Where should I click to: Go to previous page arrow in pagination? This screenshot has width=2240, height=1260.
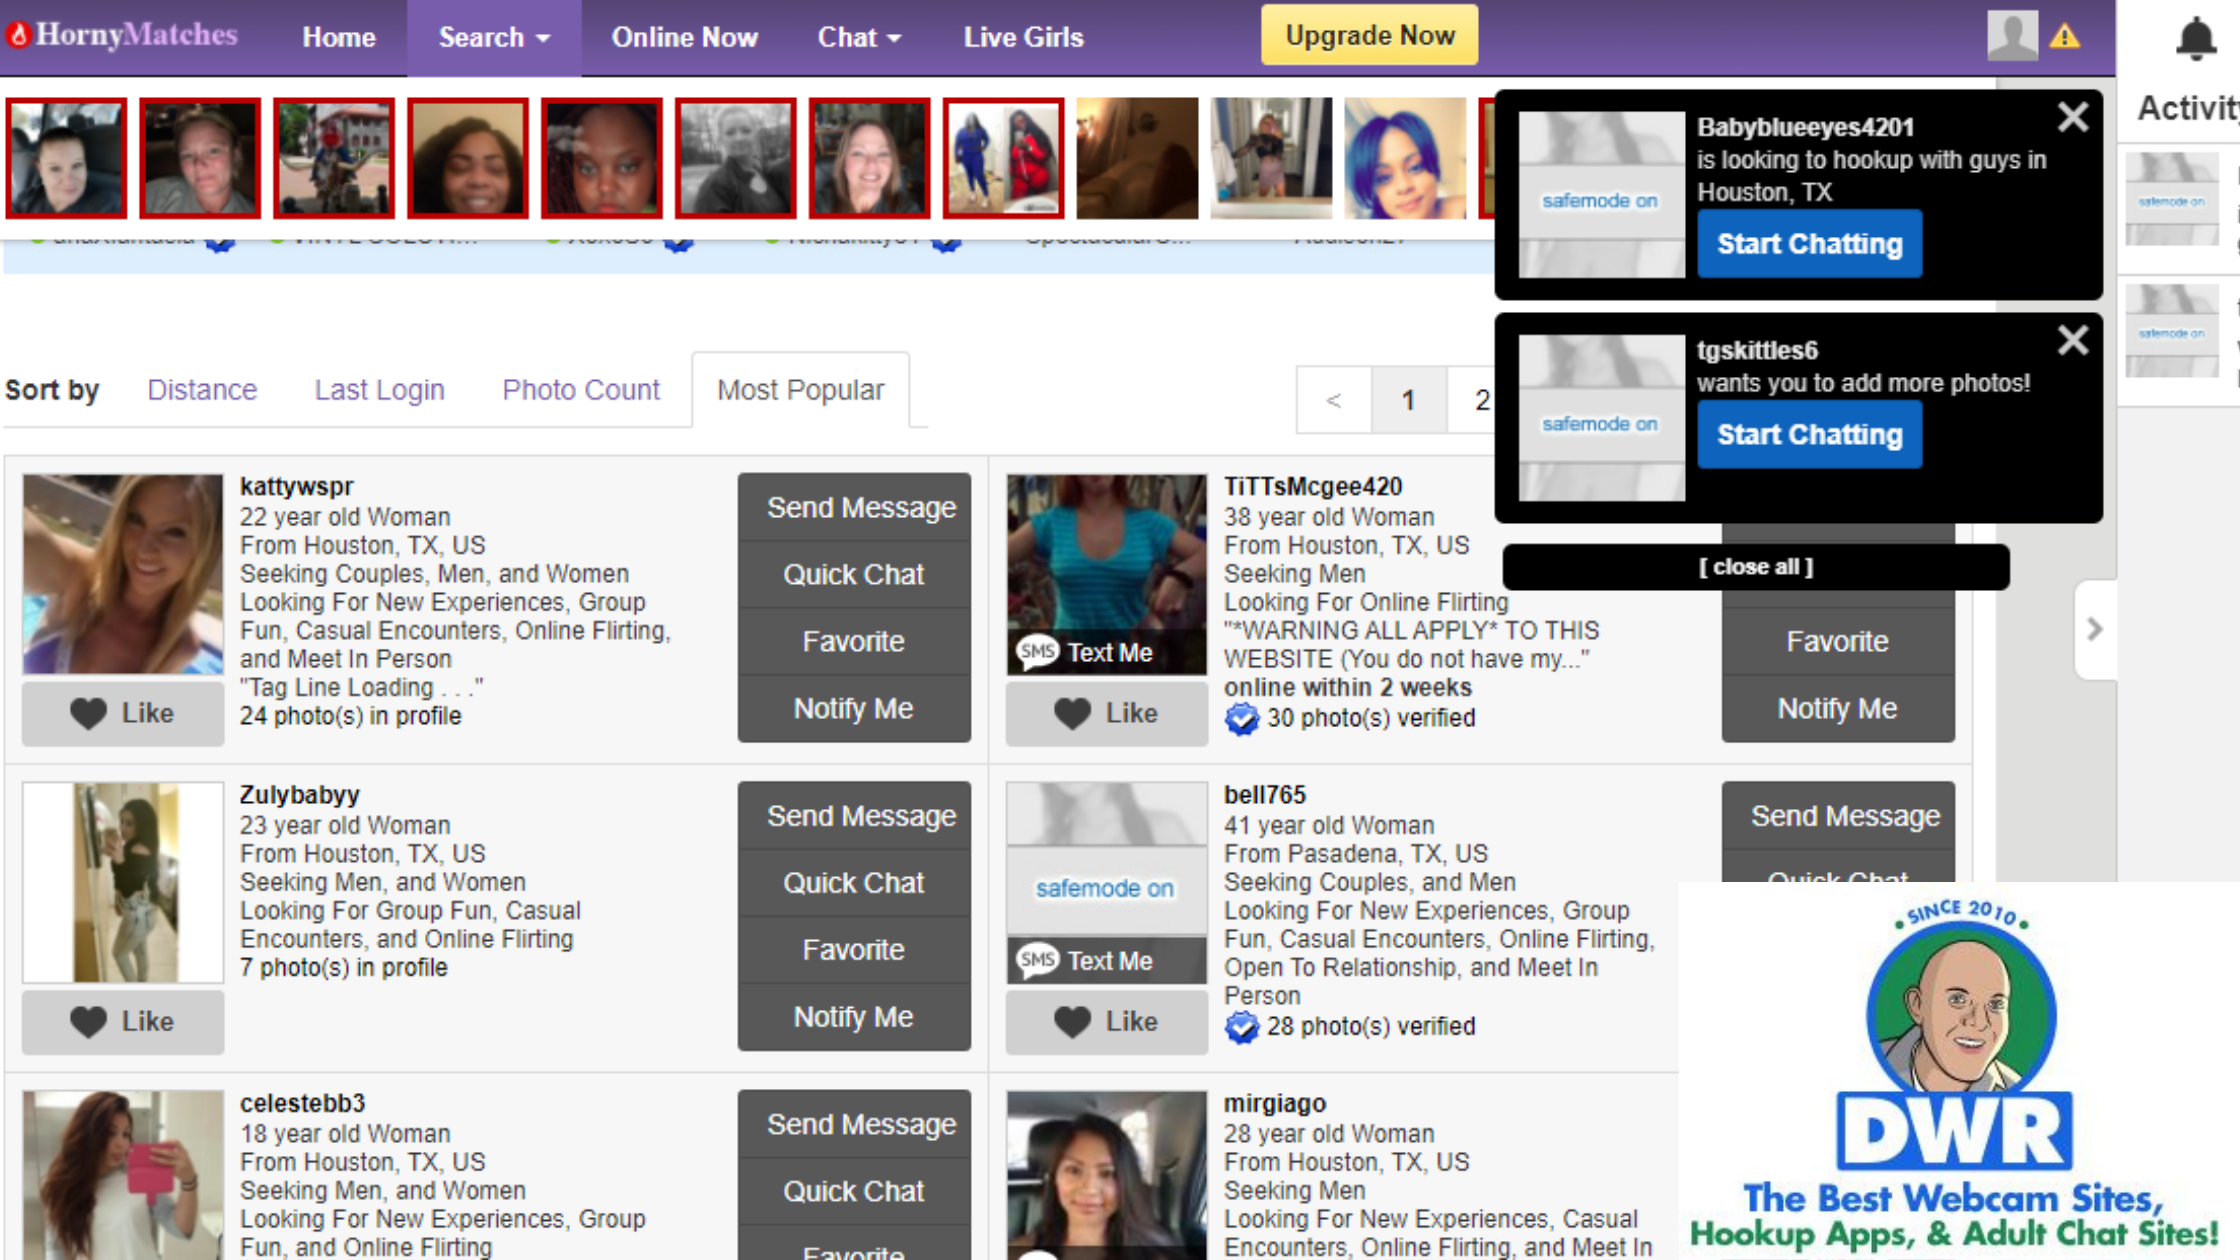click(1333, 401)
